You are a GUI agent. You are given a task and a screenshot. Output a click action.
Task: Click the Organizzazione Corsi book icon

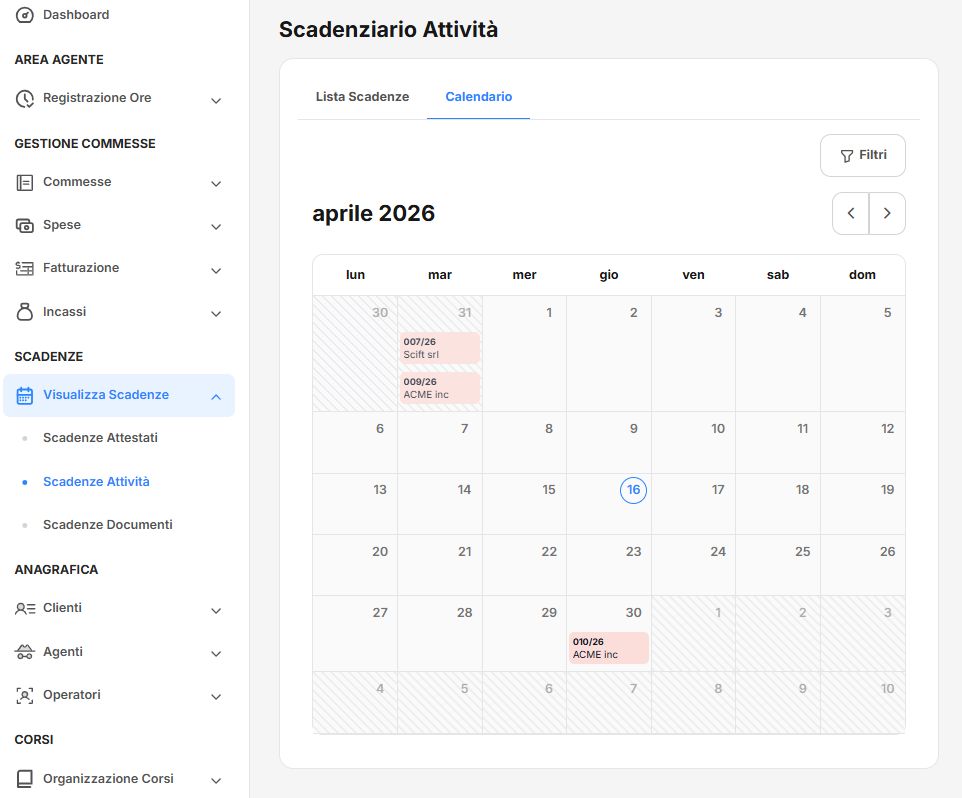click(x=25, y=779)
